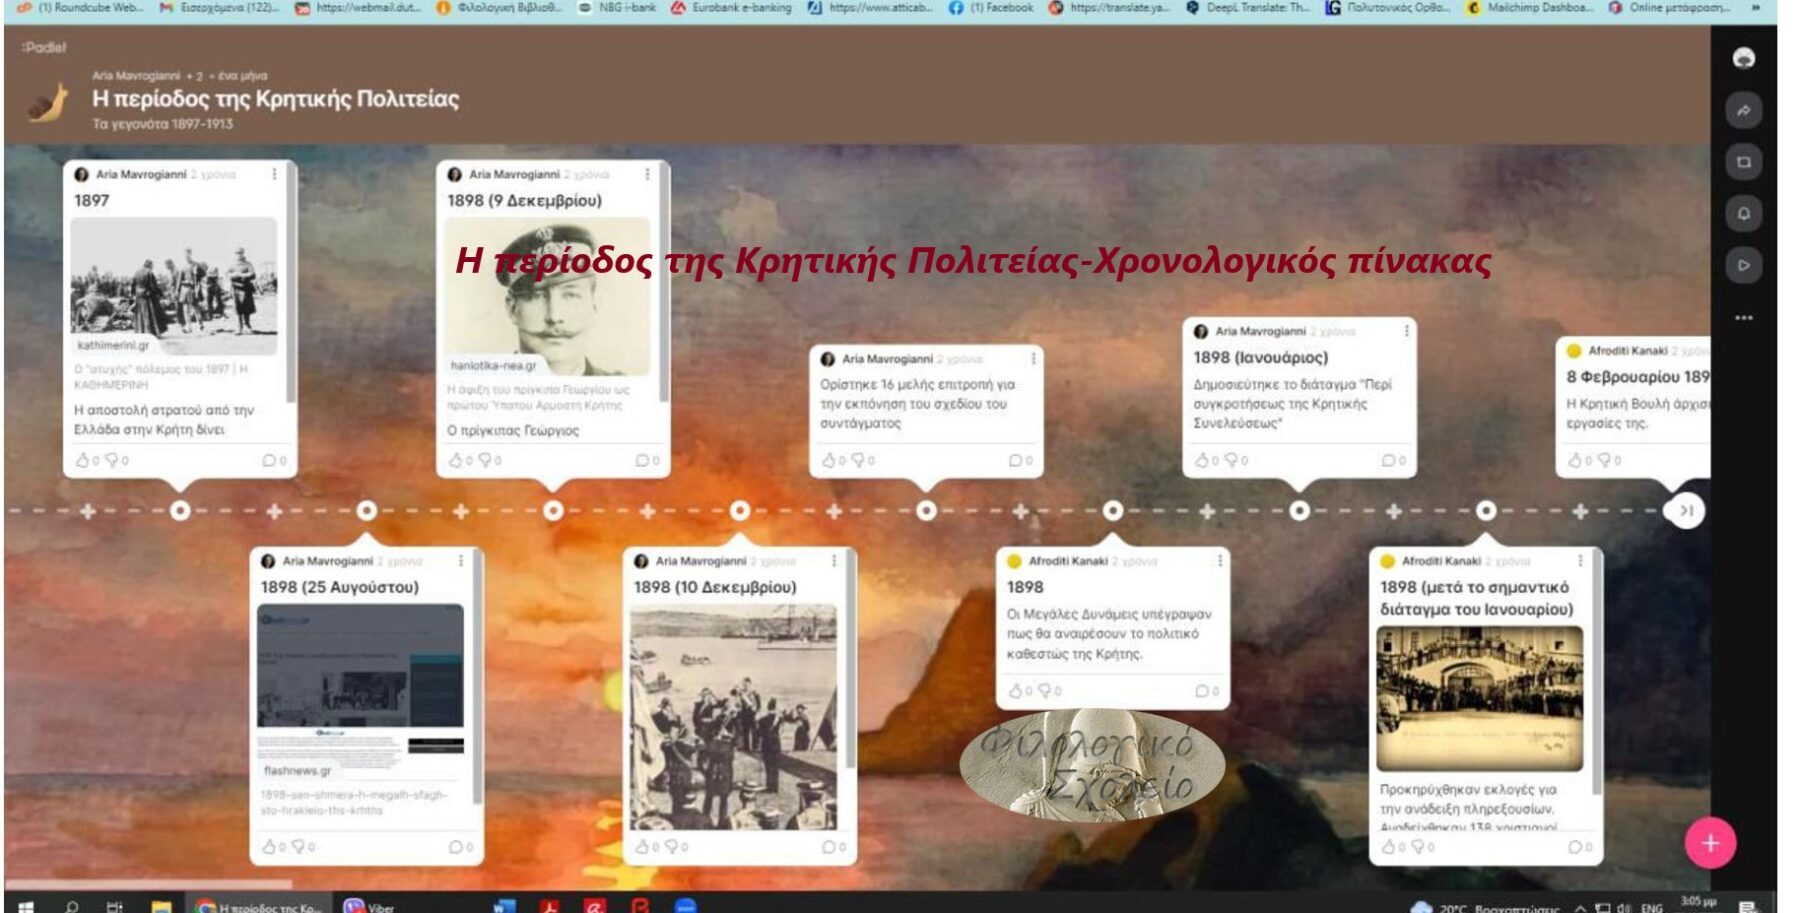Start the slideshow play button

pos(1743,266)
